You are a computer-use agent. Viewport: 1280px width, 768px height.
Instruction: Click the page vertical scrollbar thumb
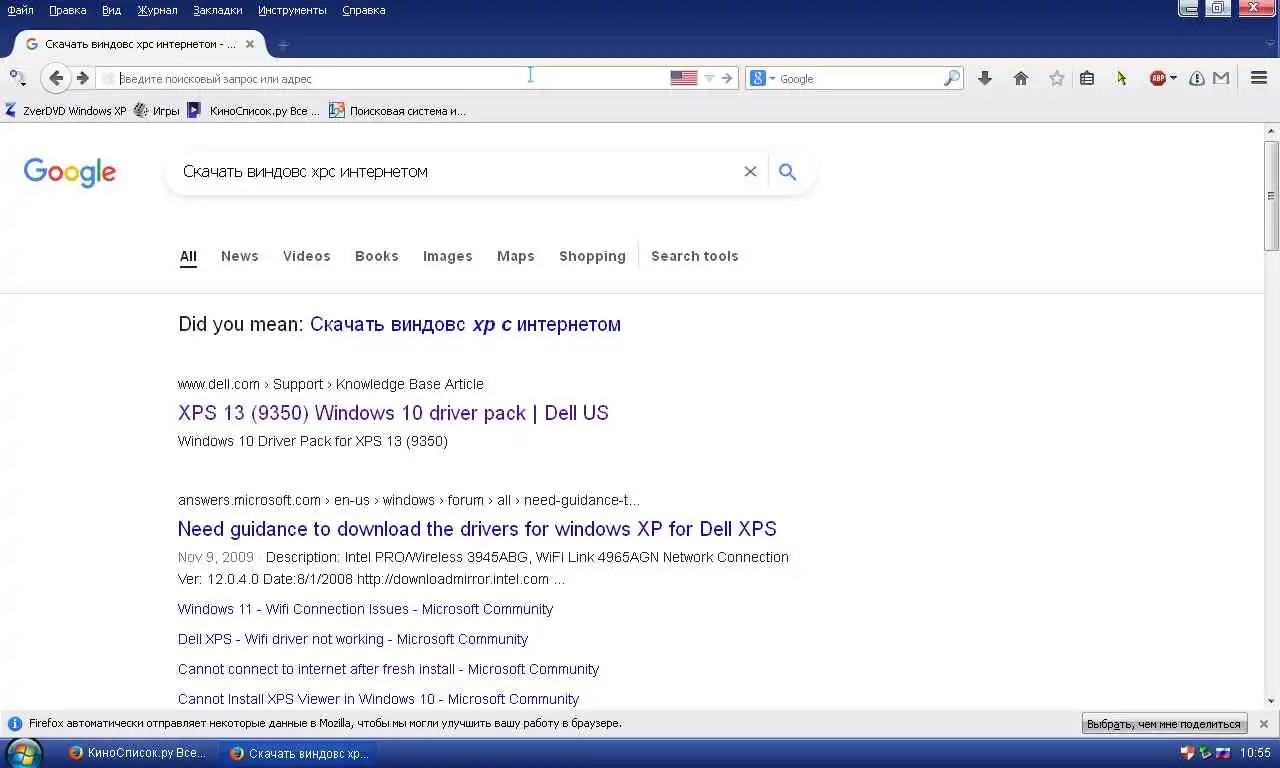coord(1272,195)
